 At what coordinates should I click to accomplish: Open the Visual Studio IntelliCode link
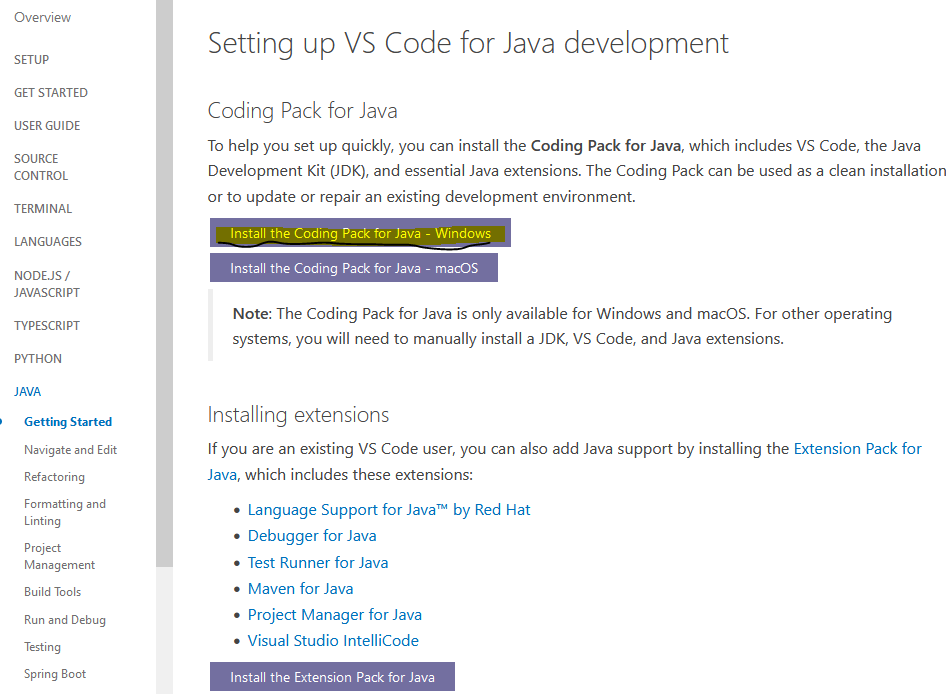[x=333, y=640]
